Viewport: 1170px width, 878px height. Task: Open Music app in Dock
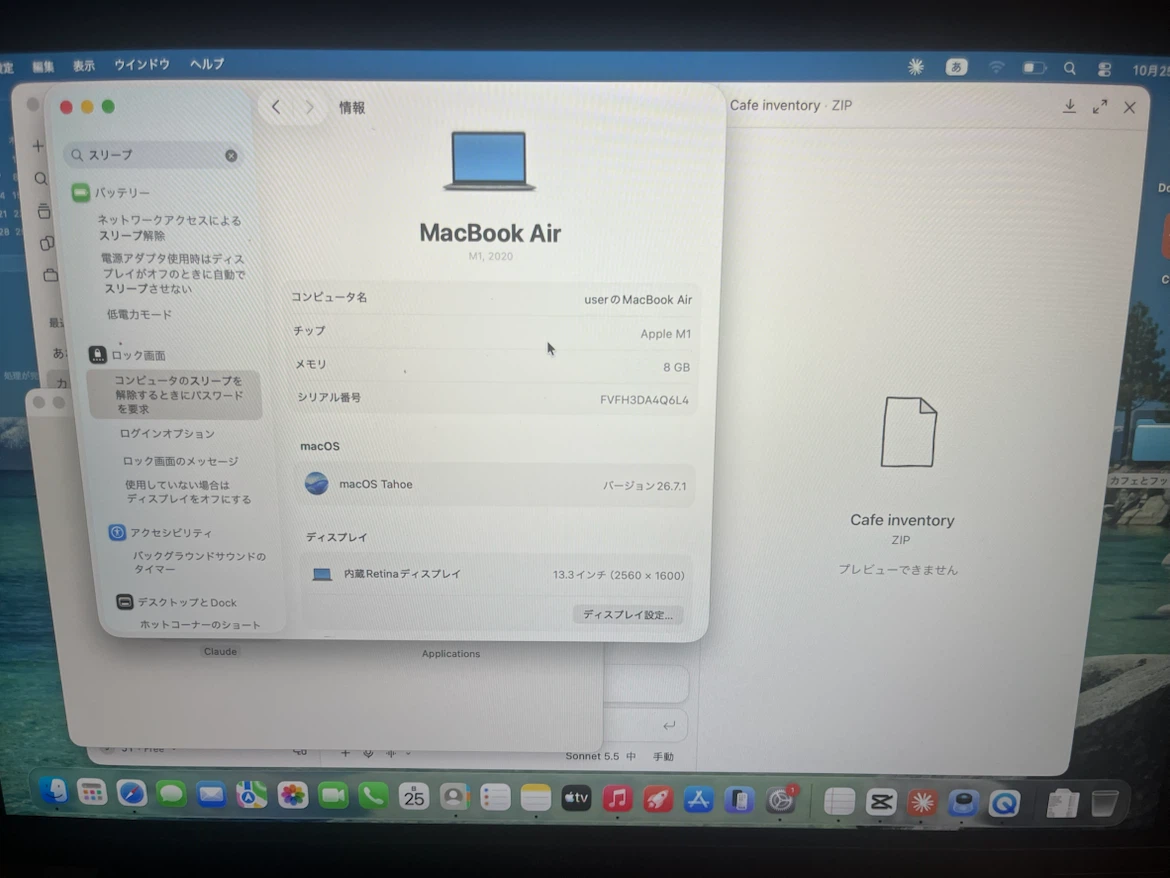617,799
